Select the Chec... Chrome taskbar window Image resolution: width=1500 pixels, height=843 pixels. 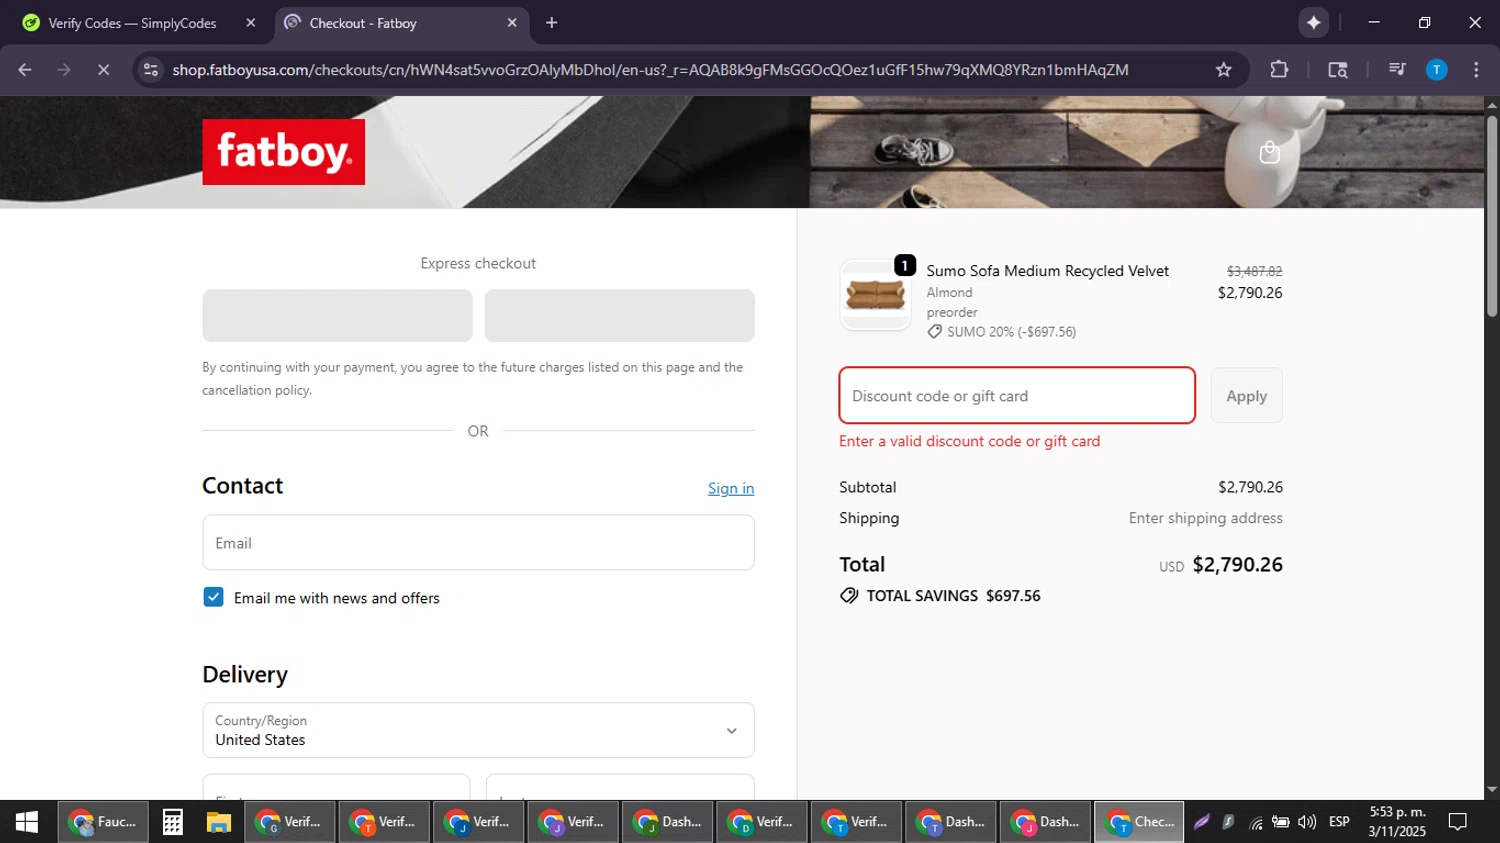[1140, 822]
